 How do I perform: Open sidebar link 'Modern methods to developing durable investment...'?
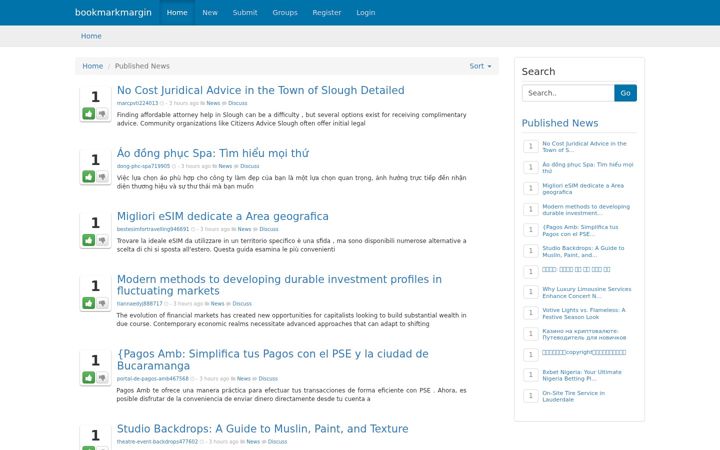click(x=586, y=210)
